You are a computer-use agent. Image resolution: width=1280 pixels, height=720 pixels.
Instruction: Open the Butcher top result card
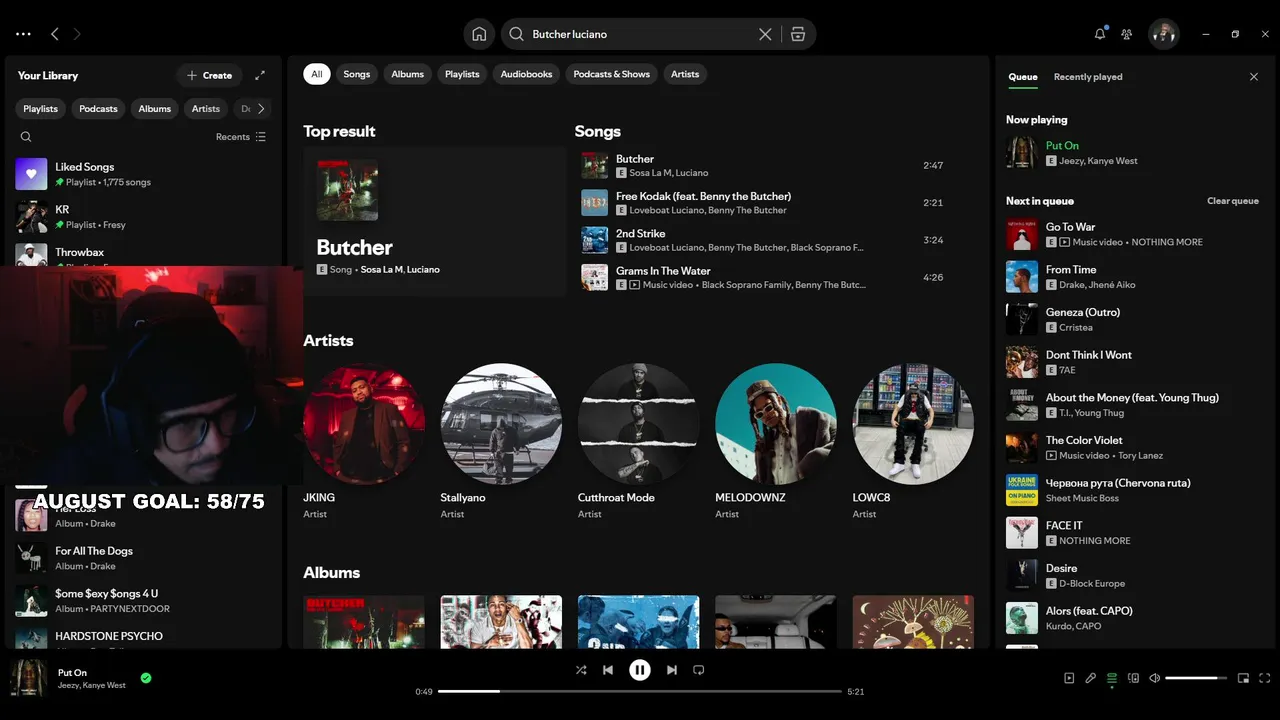click(434, 222)
